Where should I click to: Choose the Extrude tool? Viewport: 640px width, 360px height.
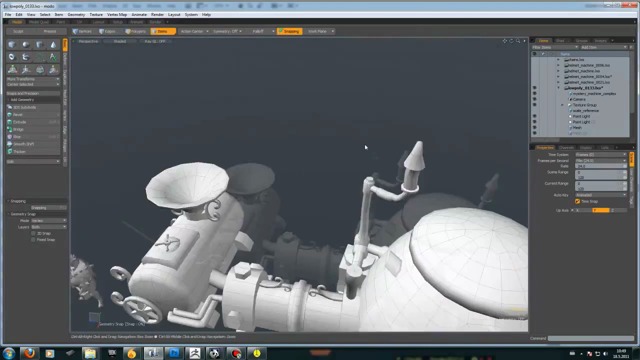pos(33,122)
